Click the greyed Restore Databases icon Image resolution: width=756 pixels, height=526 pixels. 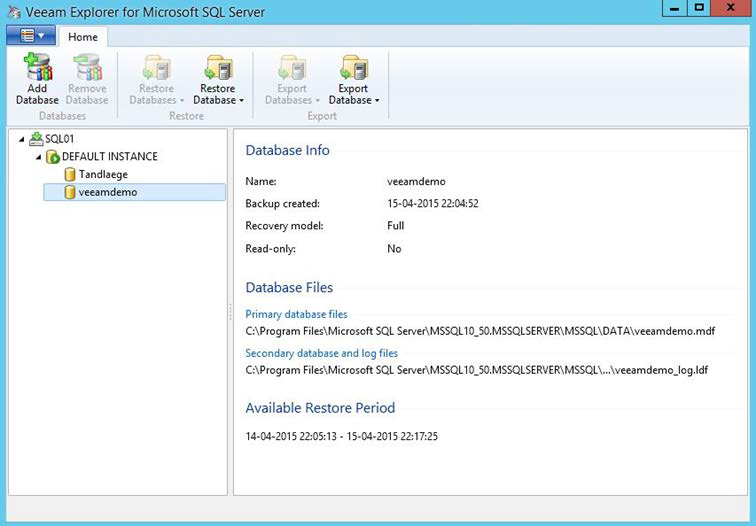(x=157, y=67)
